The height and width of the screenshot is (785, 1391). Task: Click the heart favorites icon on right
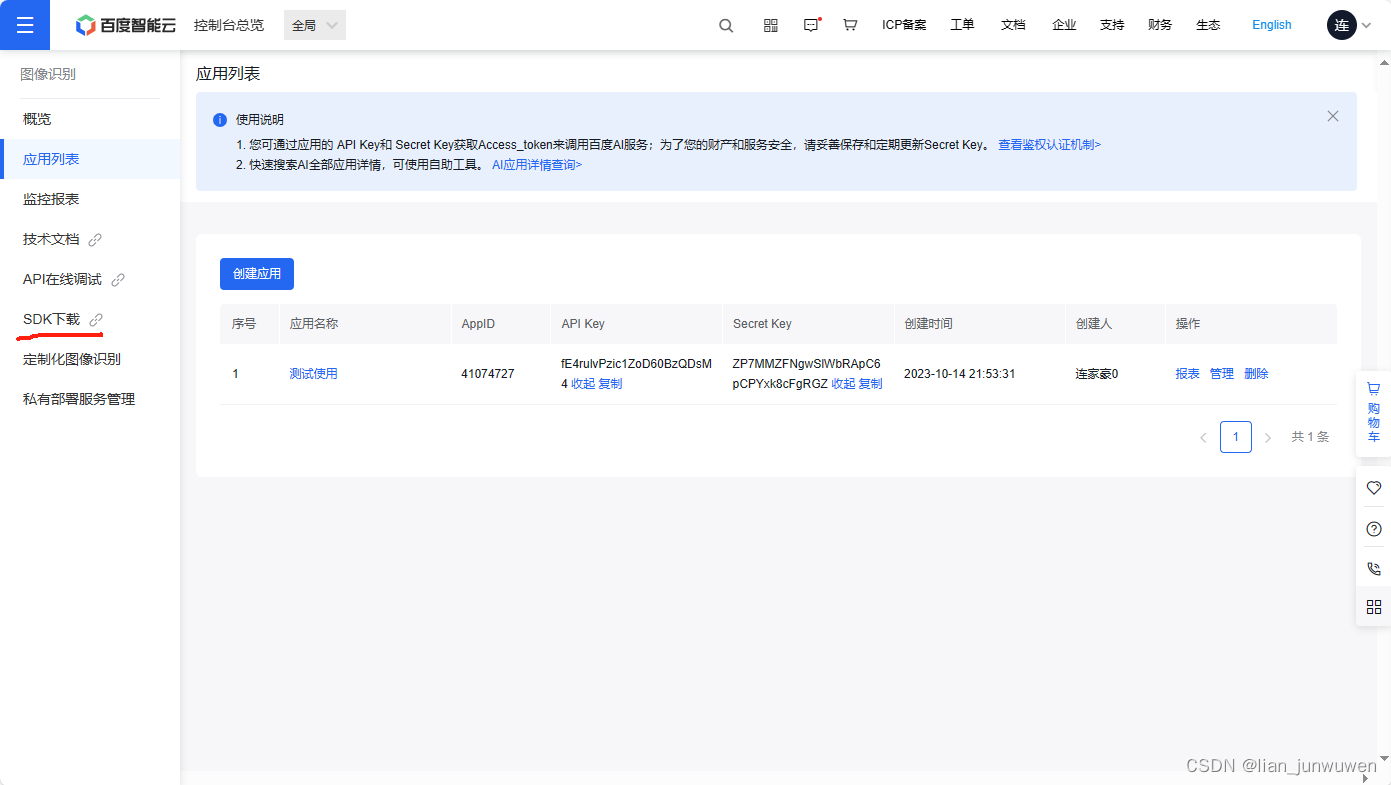click(1374, 488)
